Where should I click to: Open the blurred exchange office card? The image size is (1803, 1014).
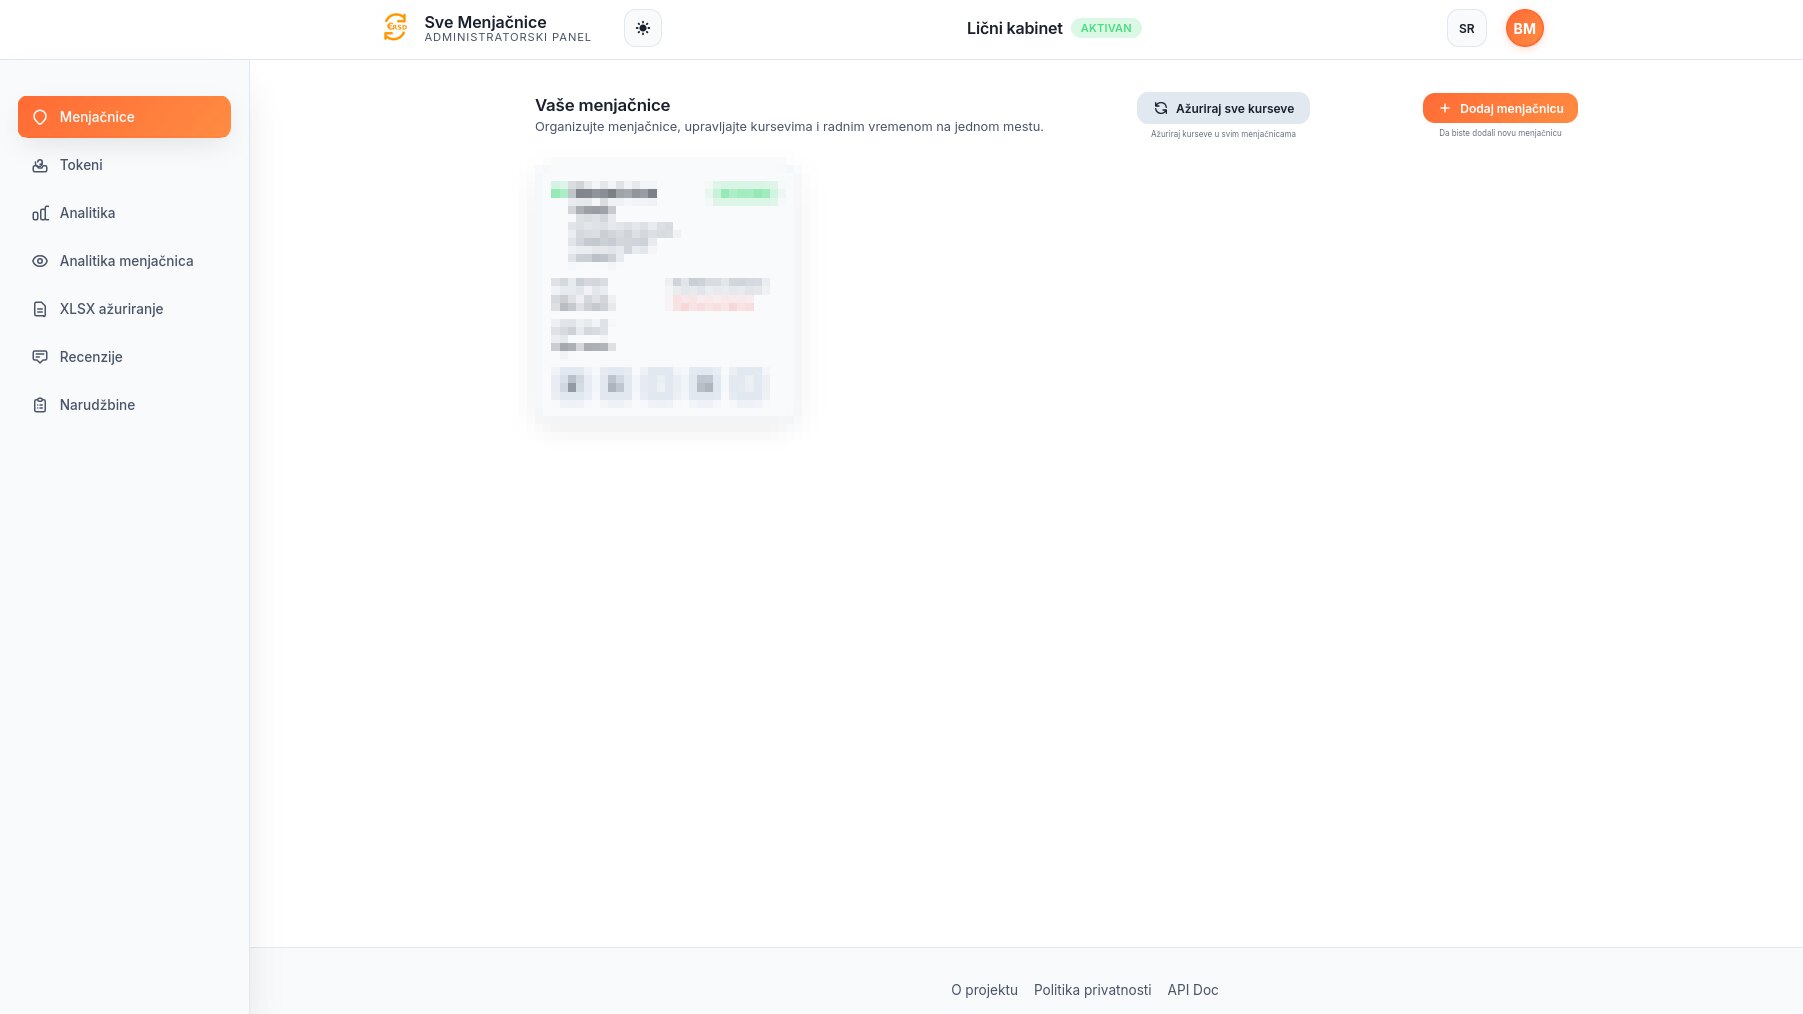(x=667, y=292)
